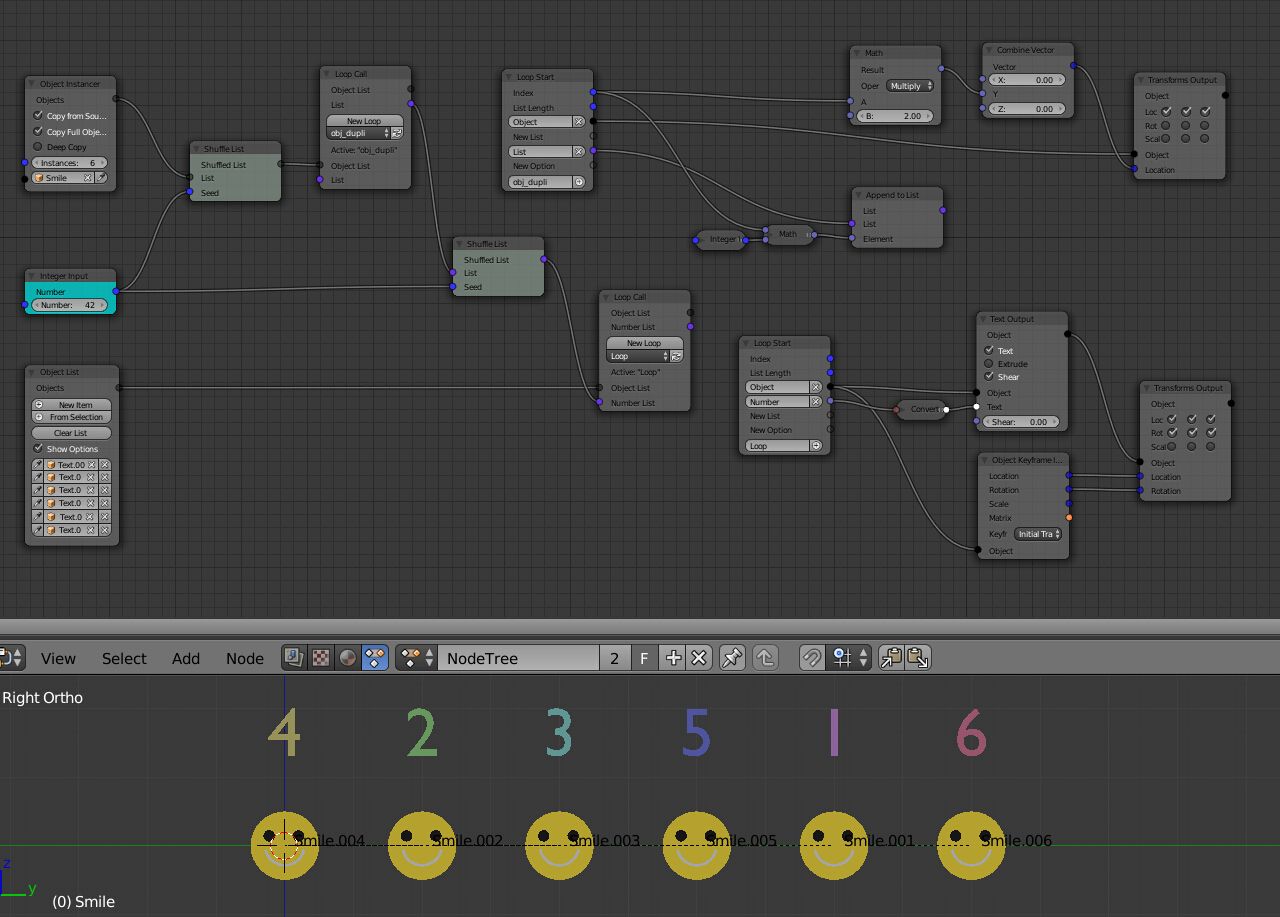Image resolution: width=1280 pixels, height=917 pixels.
Task: Click the paste nodes from clipboard icon
Action: tap(918, 658)
